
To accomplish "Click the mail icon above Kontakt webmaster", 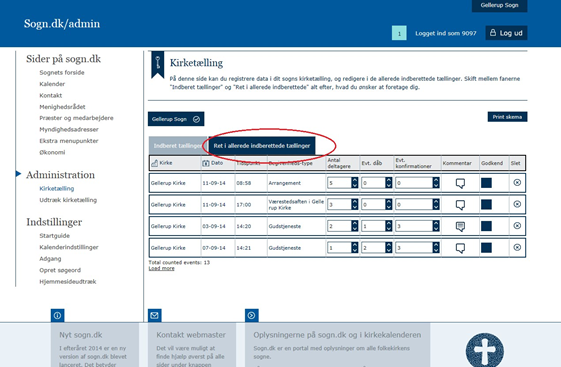I will click(x=155, y=315).
